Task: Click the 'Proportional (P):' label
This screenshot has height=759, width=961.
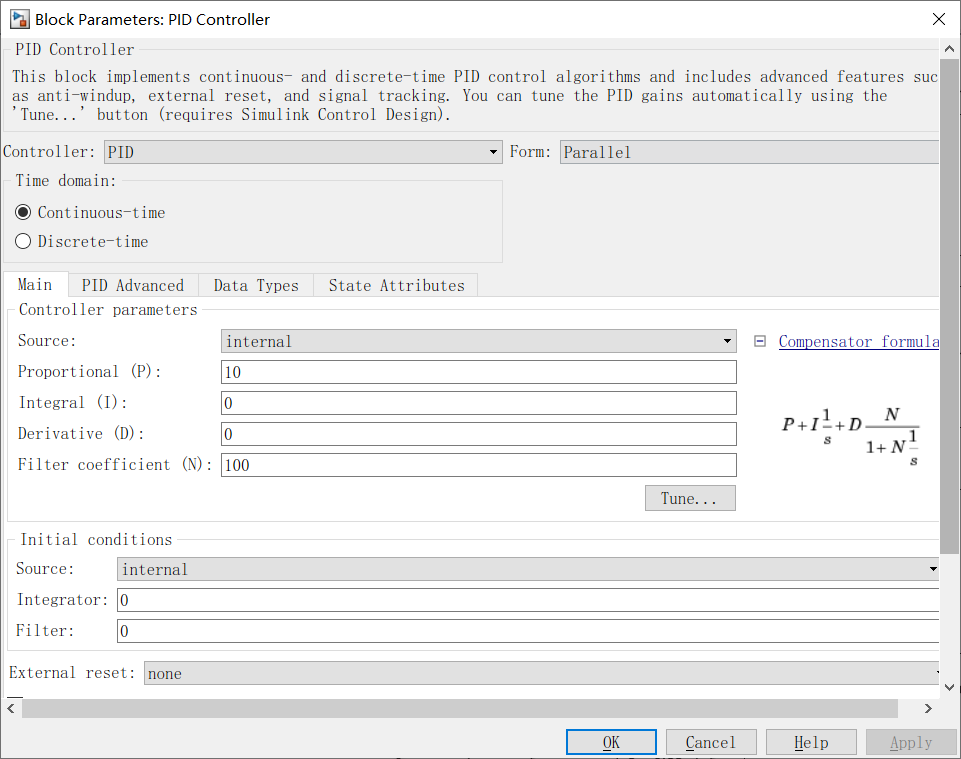Action: [89, 372]
